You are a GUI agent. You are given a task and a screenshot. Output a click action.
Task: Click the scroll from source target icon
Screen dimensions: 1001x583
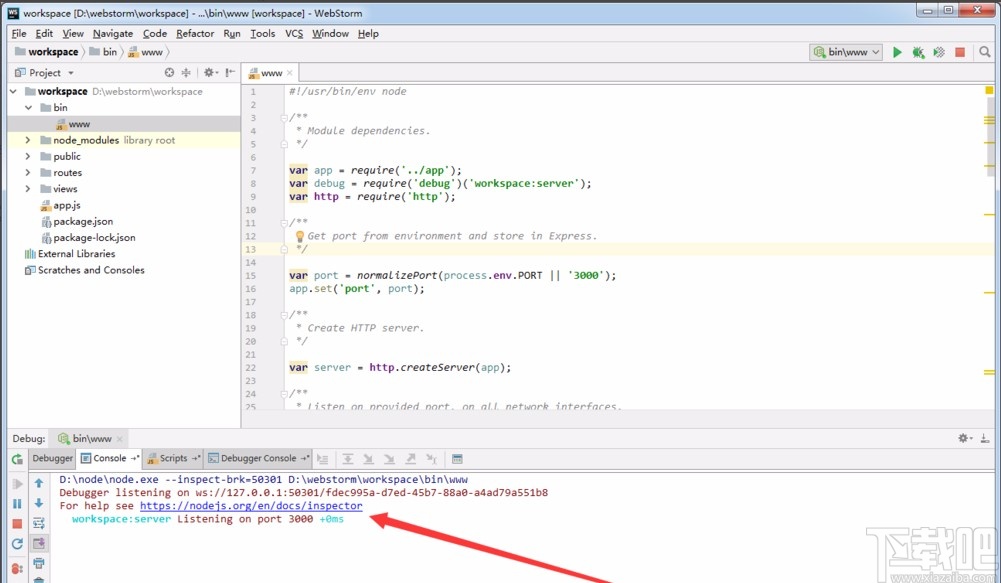(x=169, y=73)
